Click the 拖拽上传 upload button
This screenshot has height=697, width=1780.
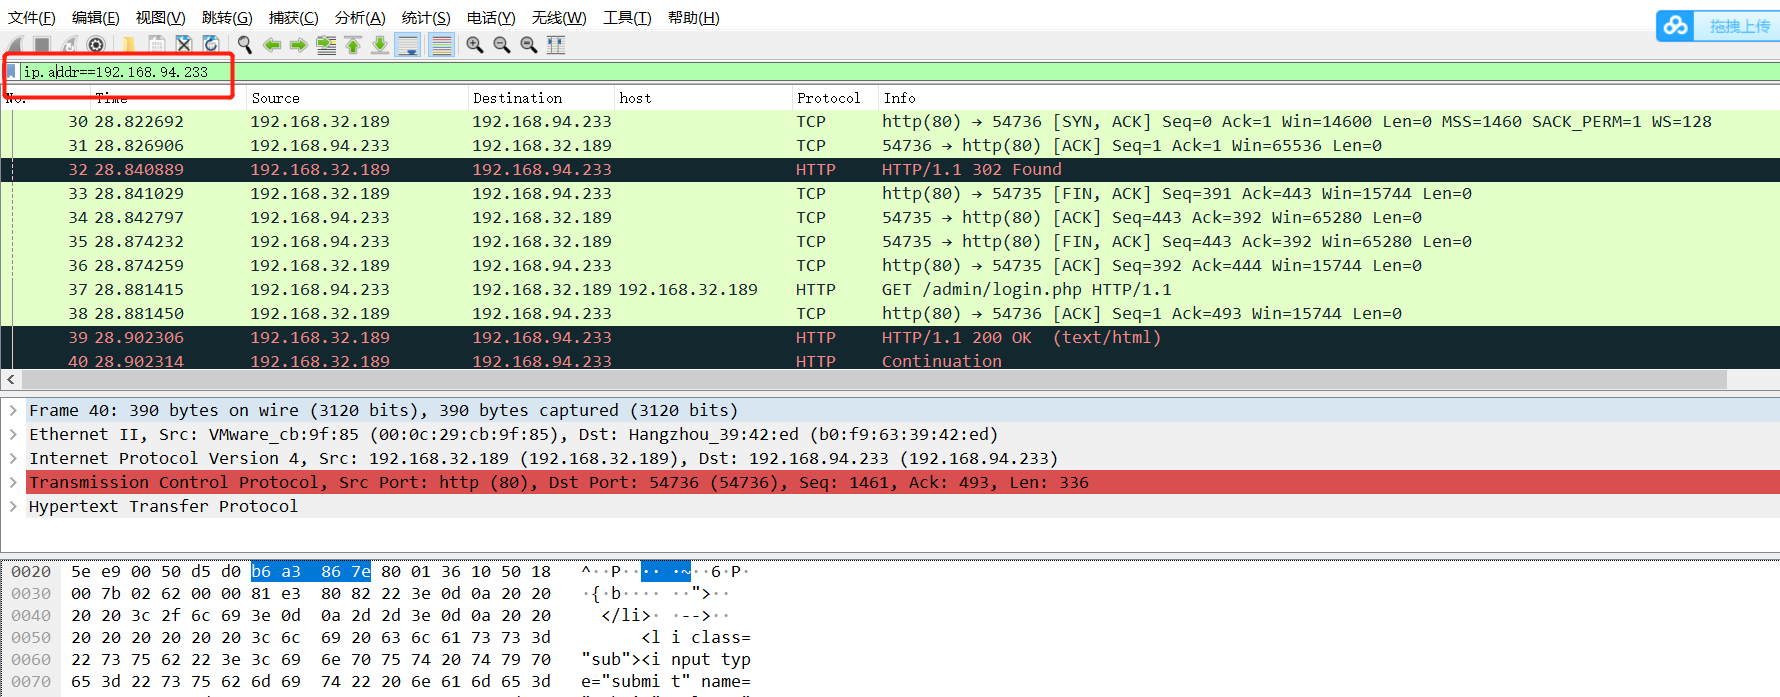pyautogui.click(x=1718, y=26)
